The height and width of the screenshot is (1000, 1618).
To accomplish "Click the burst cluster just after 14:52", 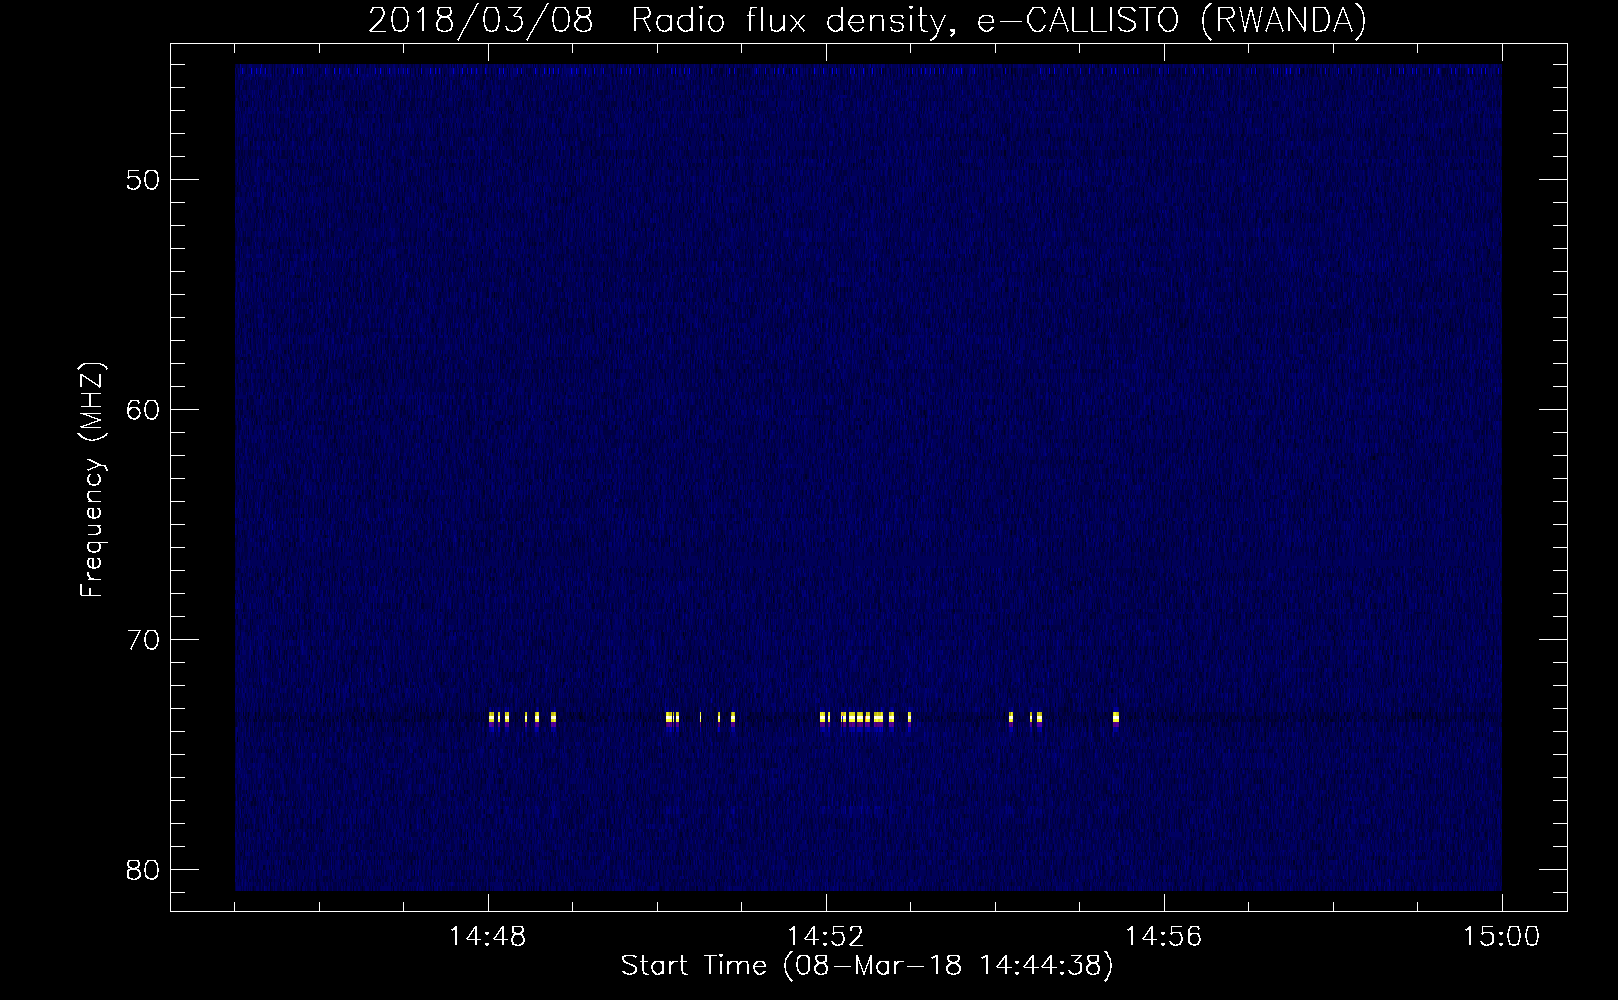I will pos(865,718).
